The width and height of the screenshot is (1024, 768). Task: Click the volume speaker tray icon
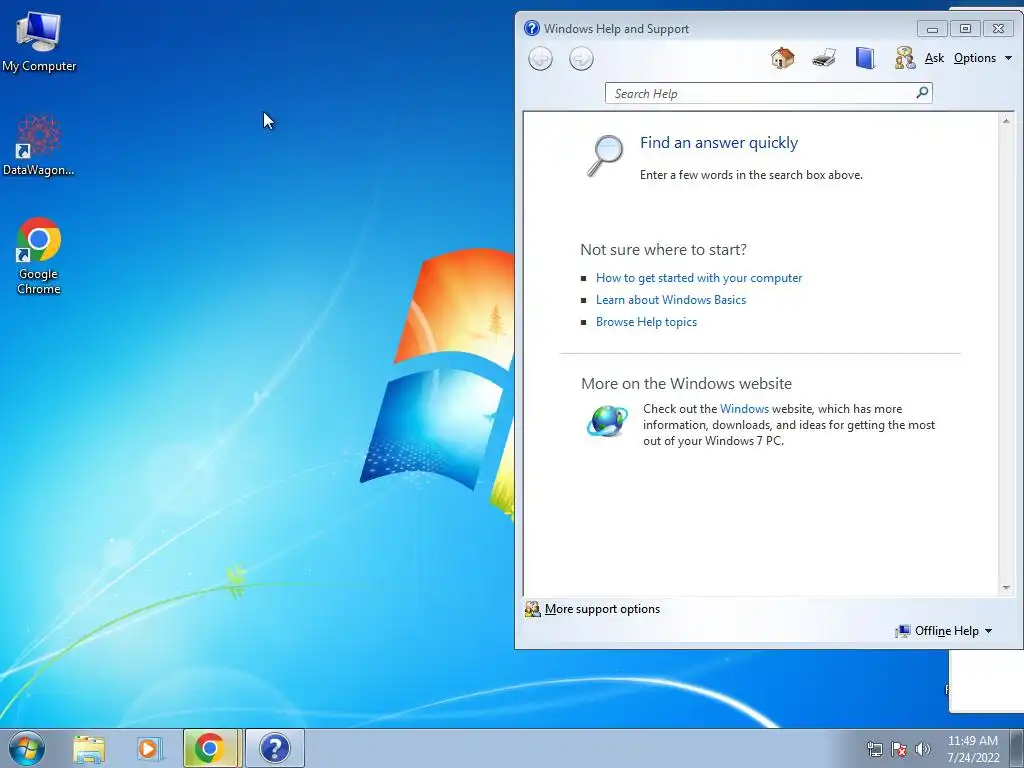pyautogui.click(x=923, y=749)
